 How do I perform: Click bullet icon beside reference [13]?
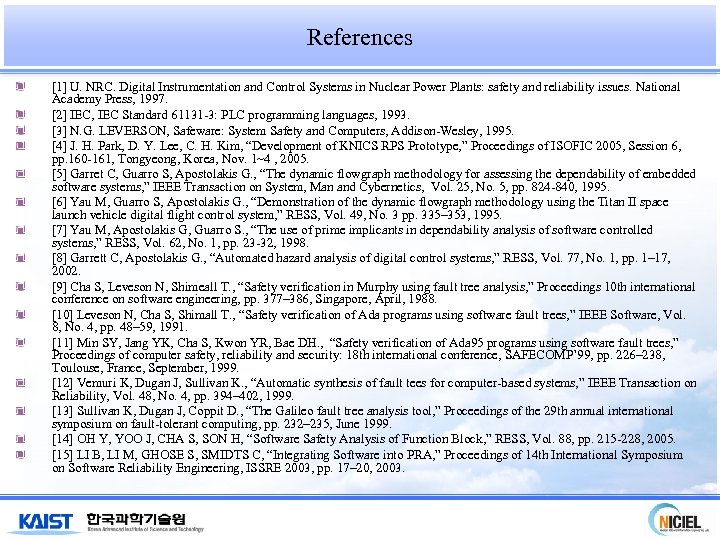tap(20, 410)
